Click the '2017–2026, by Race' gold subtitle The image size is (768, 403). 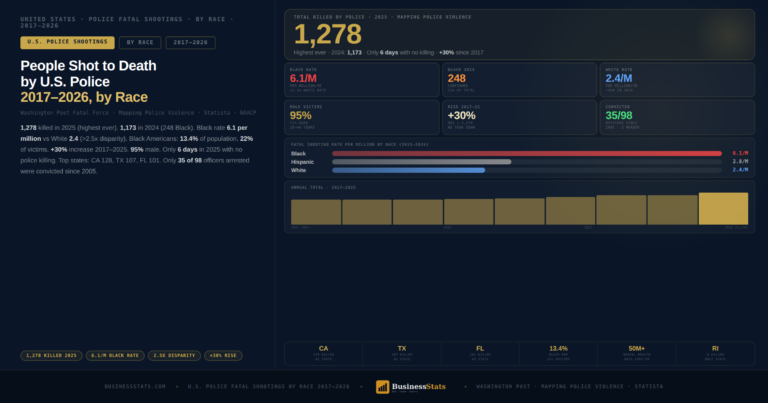[x=84, y=97]
